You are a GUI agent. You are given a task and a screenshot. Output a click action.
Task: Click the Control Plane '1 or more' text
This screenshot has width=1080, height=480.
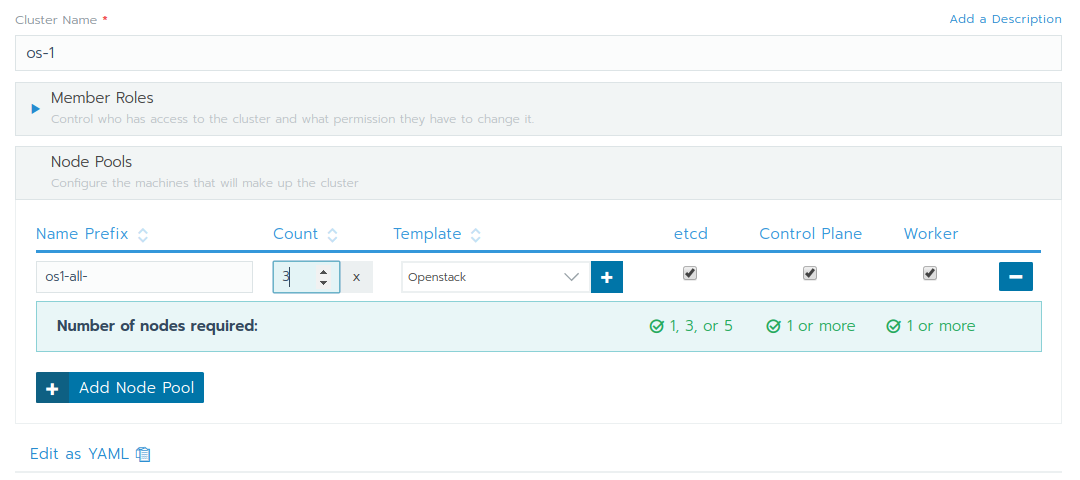click(819, 326)
